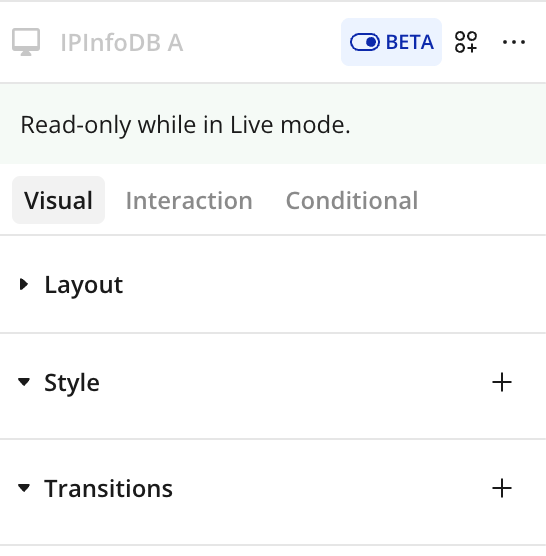546x556 pixels.
Task: Toggle the BETA switch off
Action: [x=365, y=42]
